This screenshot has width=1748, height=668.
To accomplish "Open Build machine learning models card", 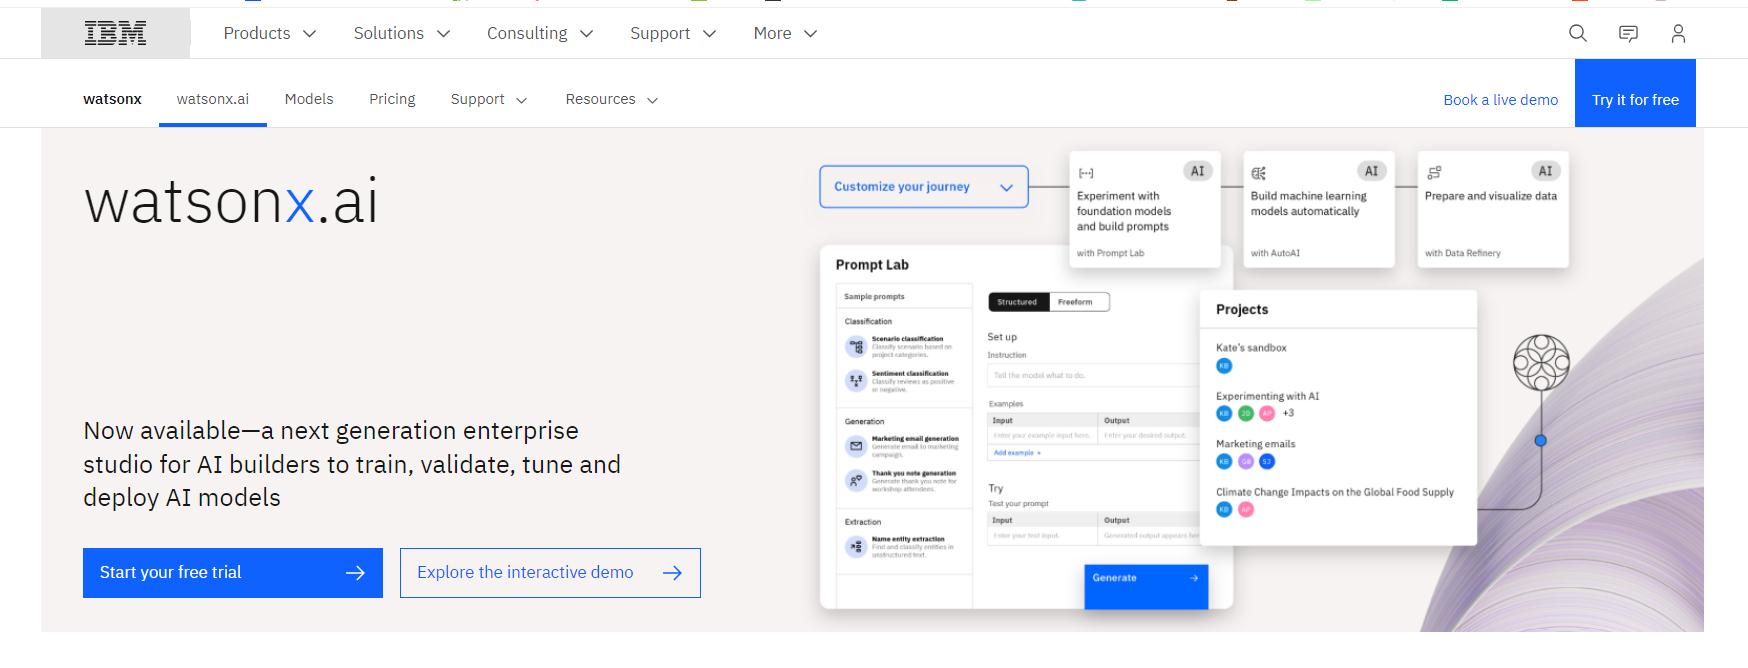I will tap(1319, 209).
